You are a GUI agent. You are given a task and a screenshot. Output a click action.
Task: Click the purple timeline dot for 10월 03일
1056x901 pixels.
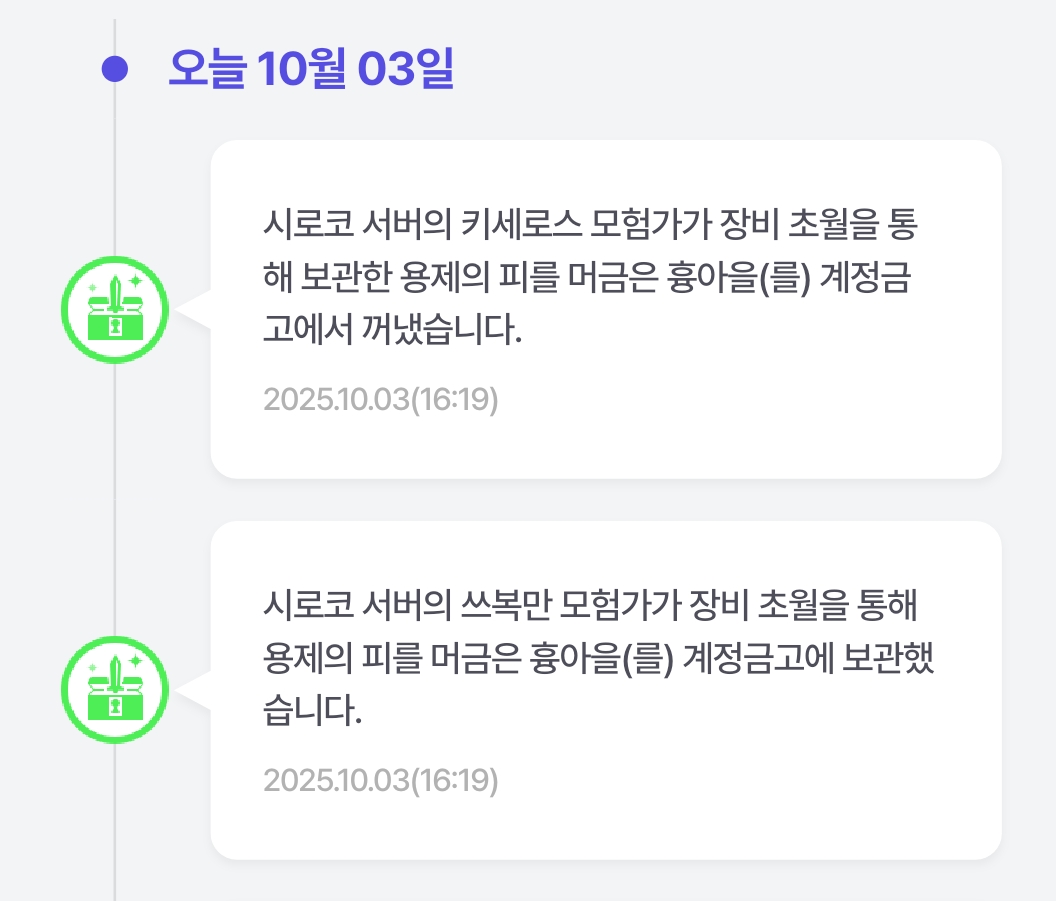[x=116, y=69]
